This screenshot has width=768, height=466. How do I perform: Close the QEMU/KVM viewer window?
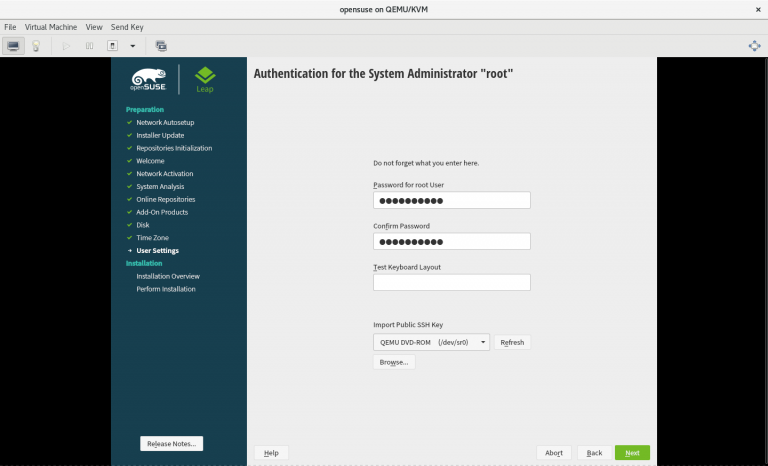tap(758, 9)
